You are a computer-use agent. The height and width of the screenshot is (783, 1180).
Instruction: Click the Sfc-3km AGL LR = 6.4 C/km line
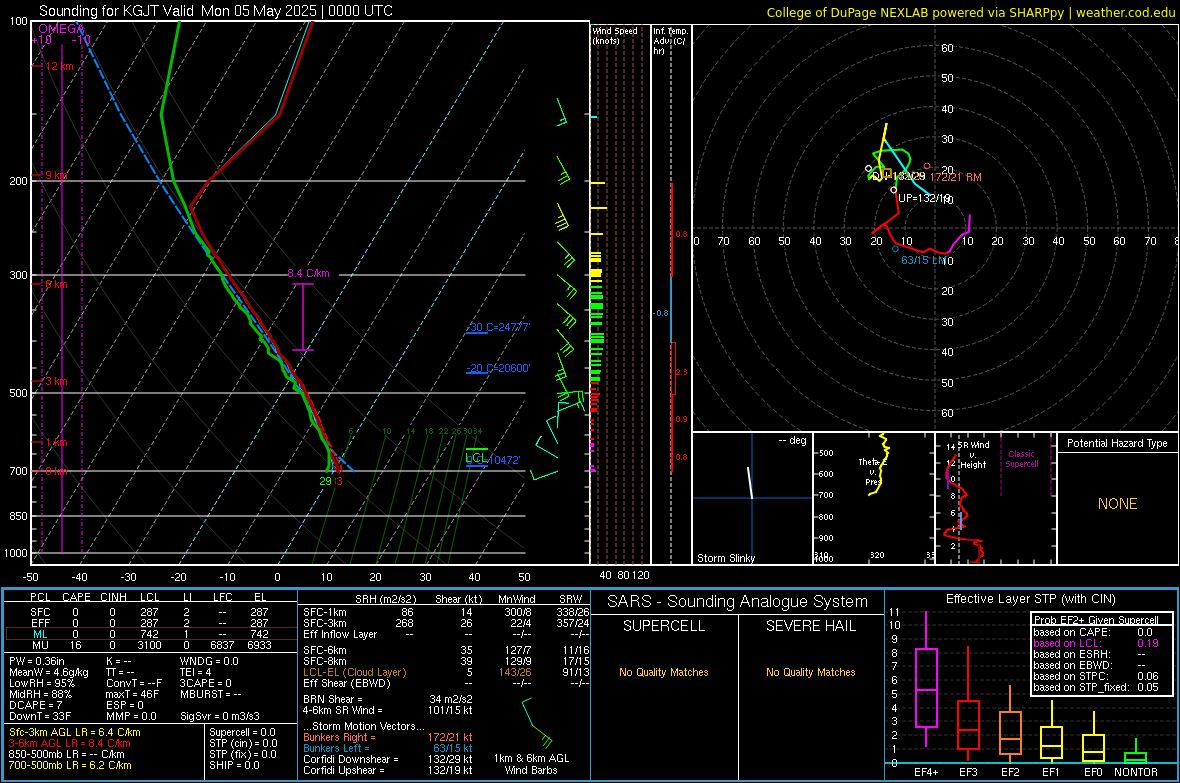pos(75,732)
